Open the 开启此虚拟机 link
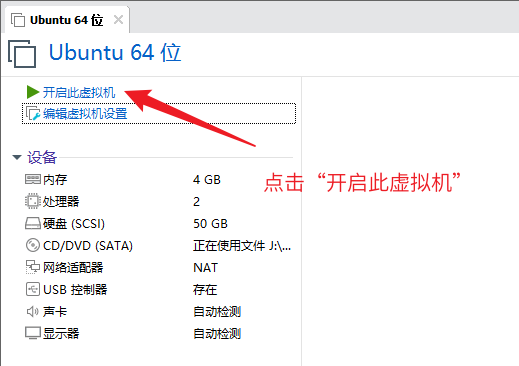The image size is (519, 366). coord(79,92)
